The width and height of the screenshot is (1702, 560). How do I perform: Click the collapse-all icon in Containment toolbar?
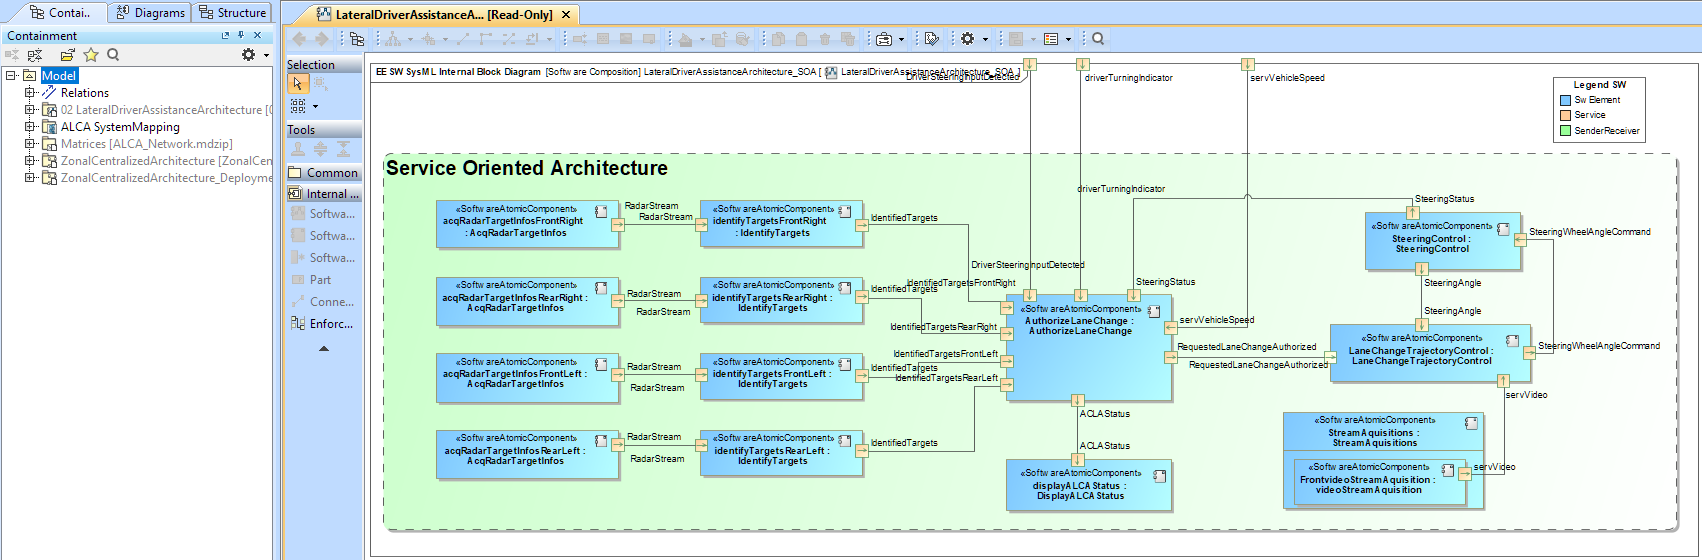pyautogui.click(x=12, y=55)
